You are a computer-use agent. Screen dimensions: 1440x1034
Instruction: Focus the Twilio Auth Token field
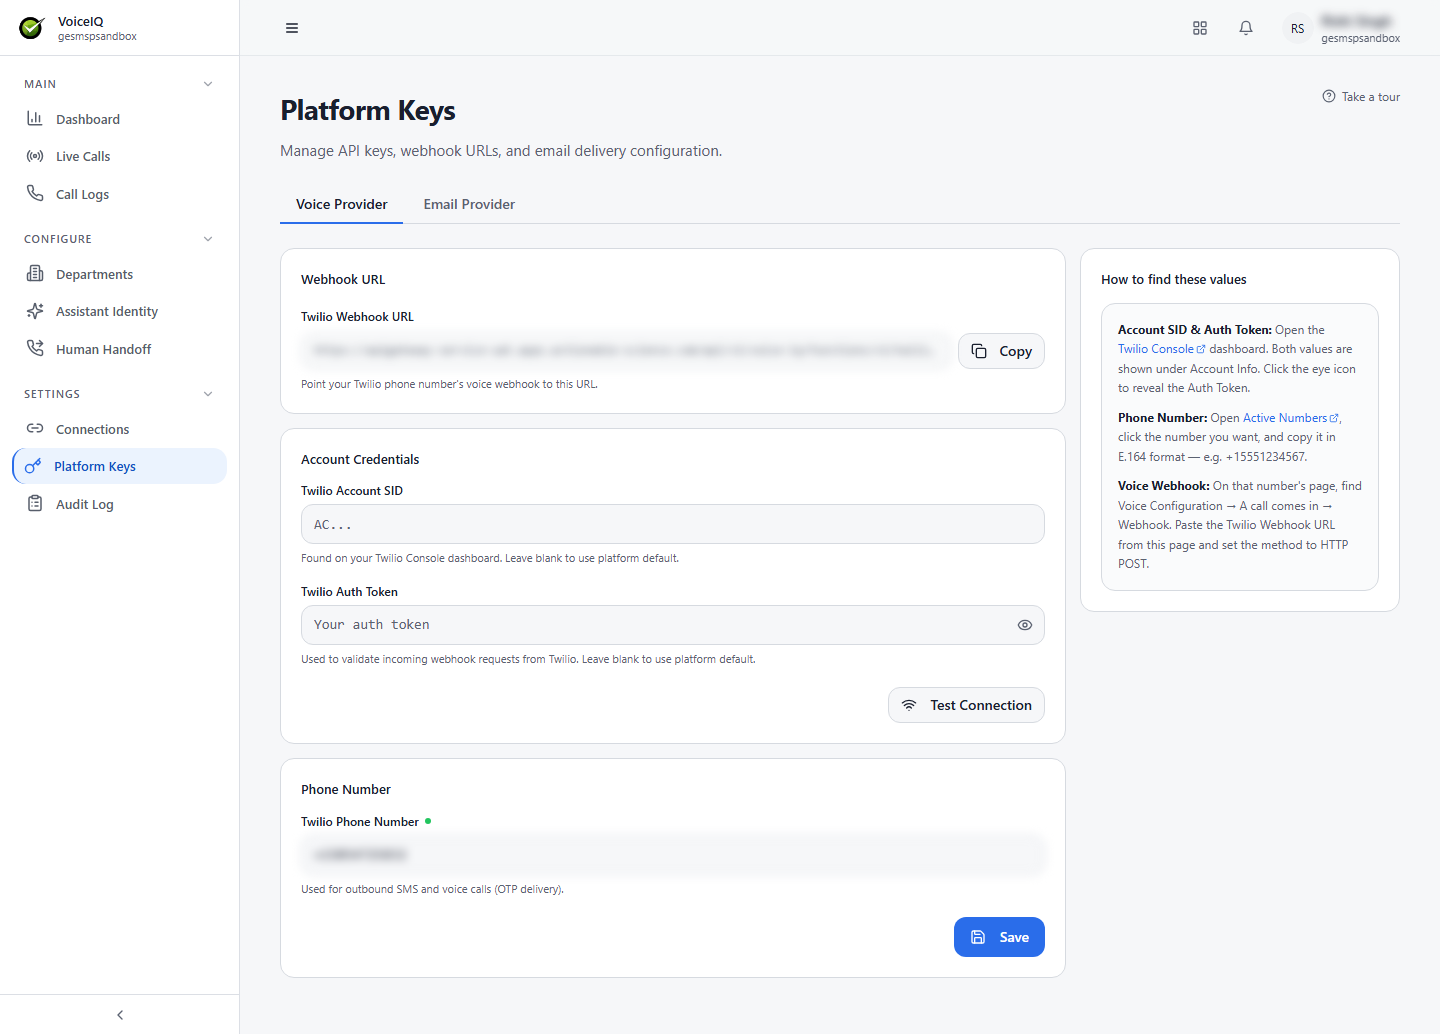[x=673, y=625]
